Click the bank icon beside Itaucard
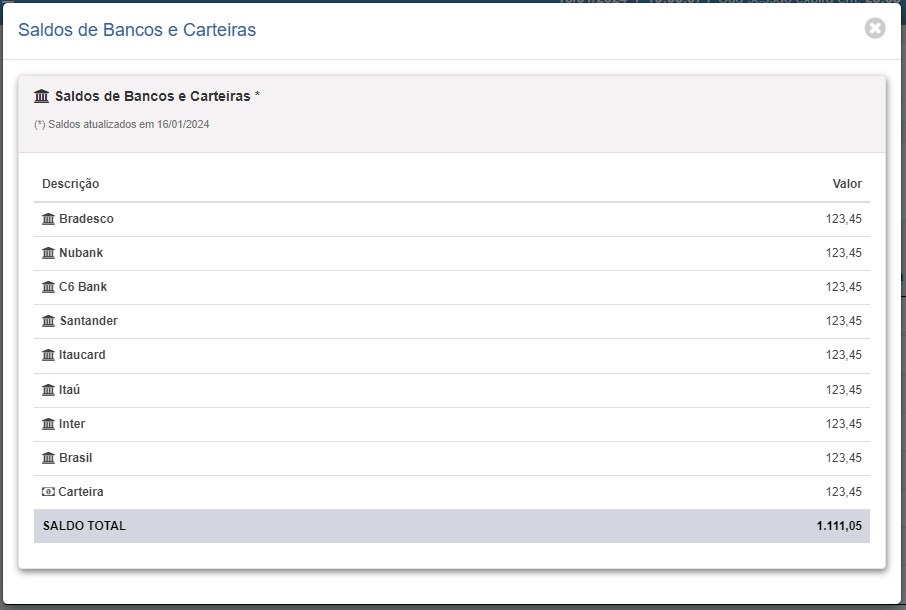Viewport: 906px width, 610px height. (x=49, y=355)
